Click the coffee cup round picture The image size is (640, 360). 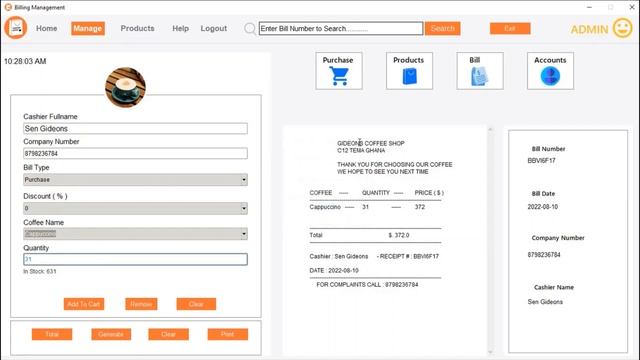point(125,87)
